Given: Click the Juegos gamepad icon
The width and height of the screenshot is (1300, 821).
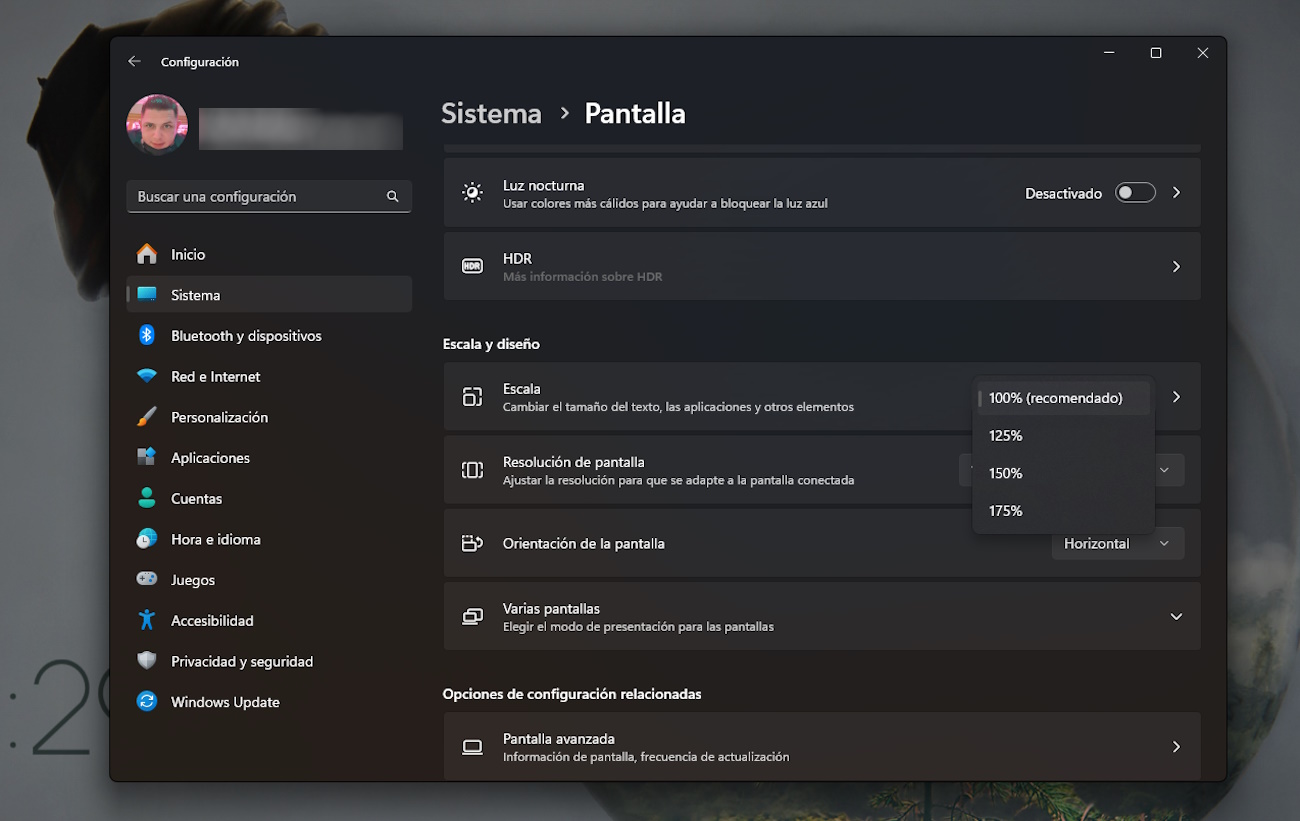Looking at the screenshot, I should (x=147, y=579).
